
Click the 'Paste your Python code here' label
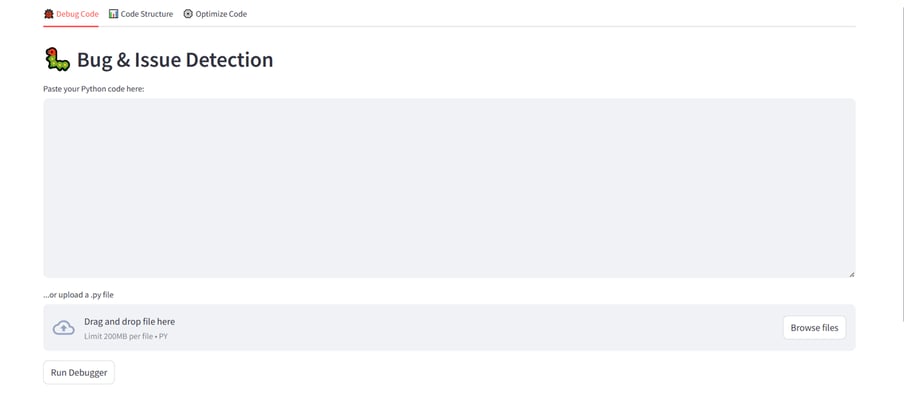click(93, 89)
